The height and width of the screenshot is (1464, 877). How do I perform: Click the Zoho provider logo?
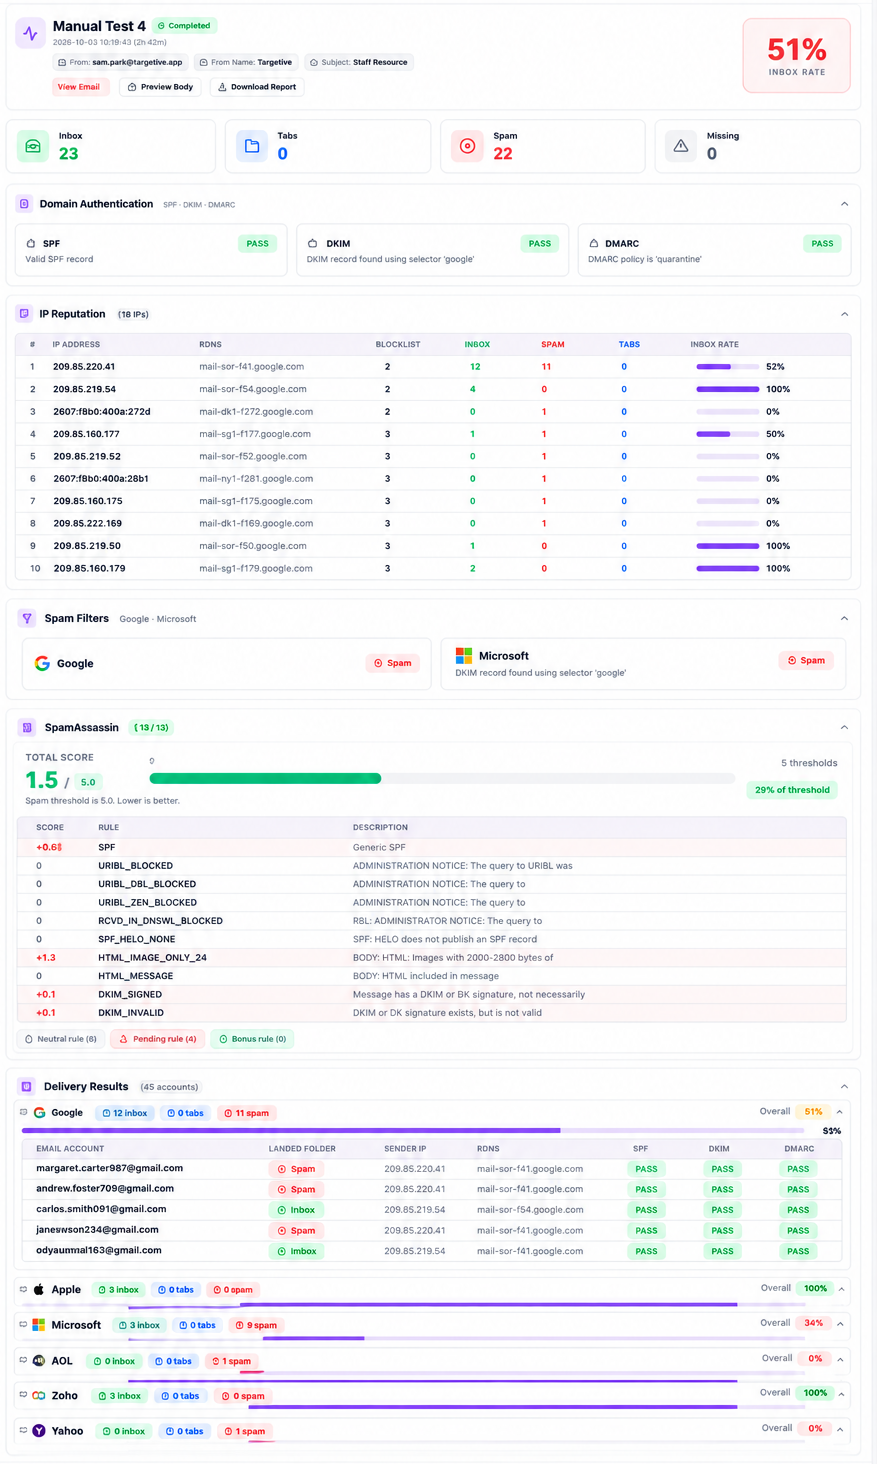(39, 1395)
